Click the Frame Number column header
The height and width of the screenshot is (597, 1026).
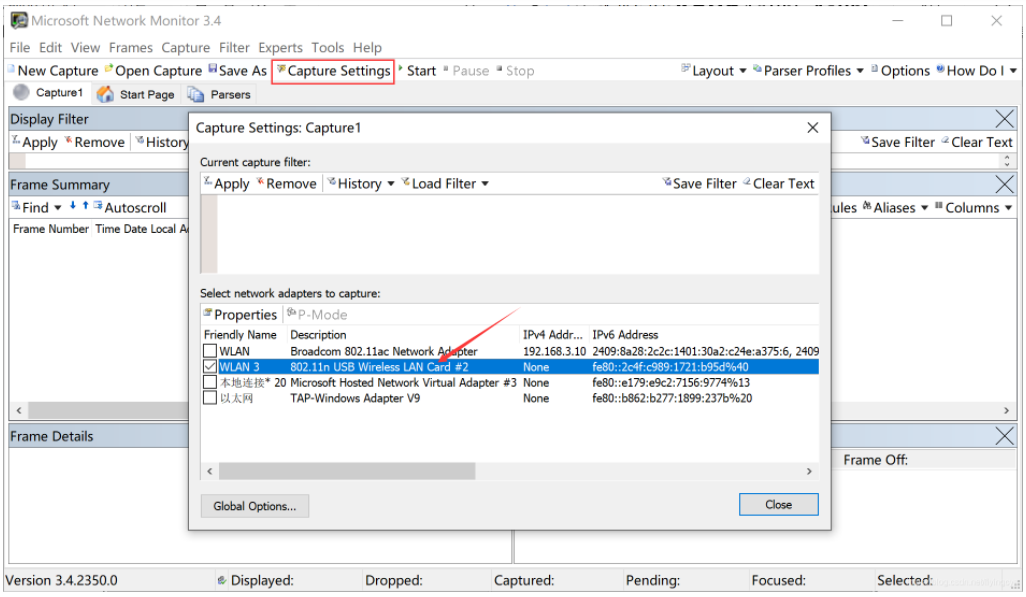(50, 229)
